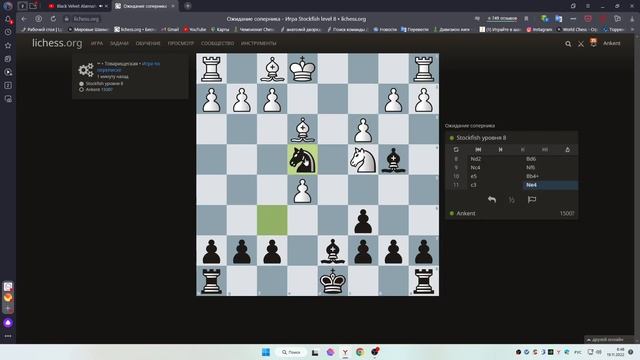Reload the current page

pyautogui.click(x=53, y=19)
